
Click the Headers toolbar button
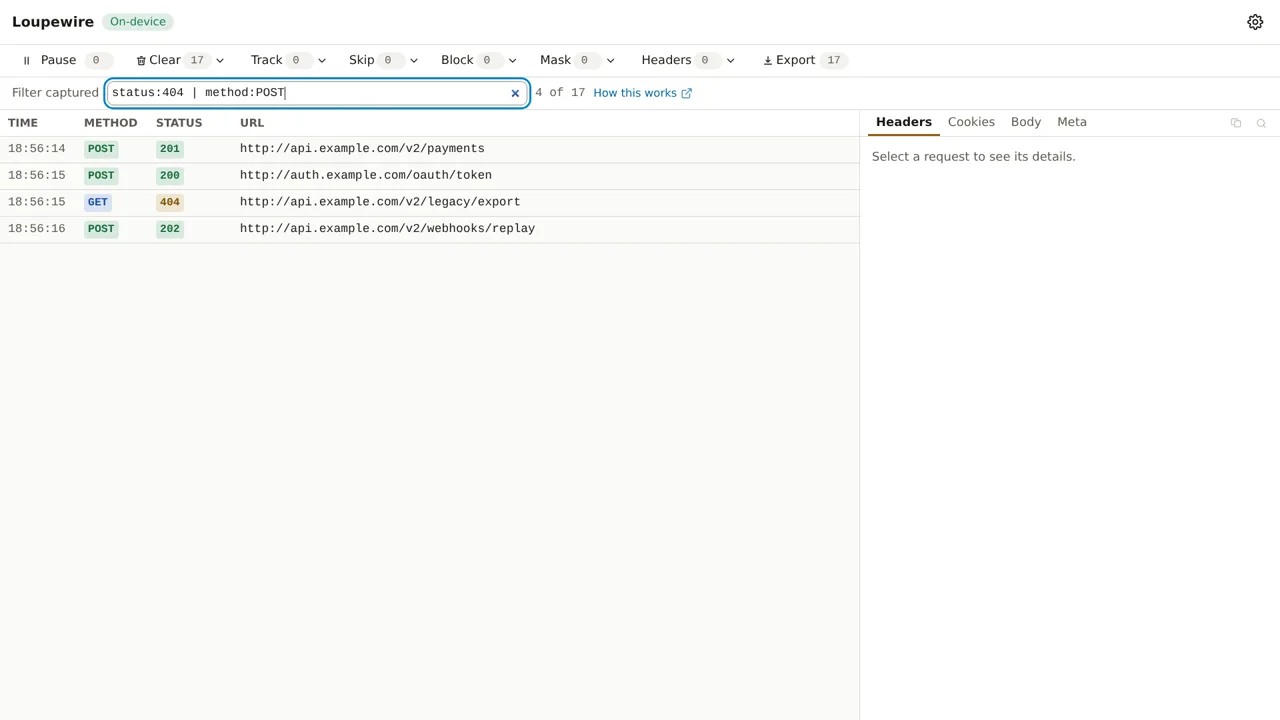click(678, 60)
